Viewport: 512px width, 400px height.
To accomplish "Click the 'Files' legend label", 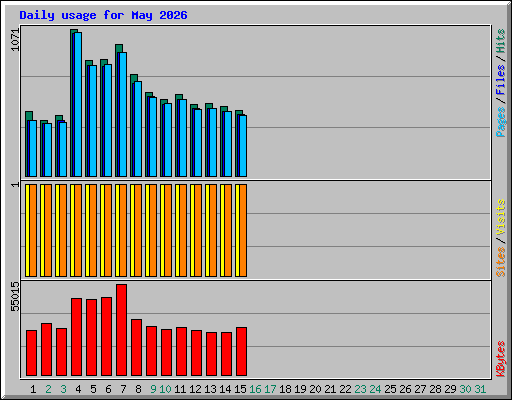I will [x=500, y=80].
